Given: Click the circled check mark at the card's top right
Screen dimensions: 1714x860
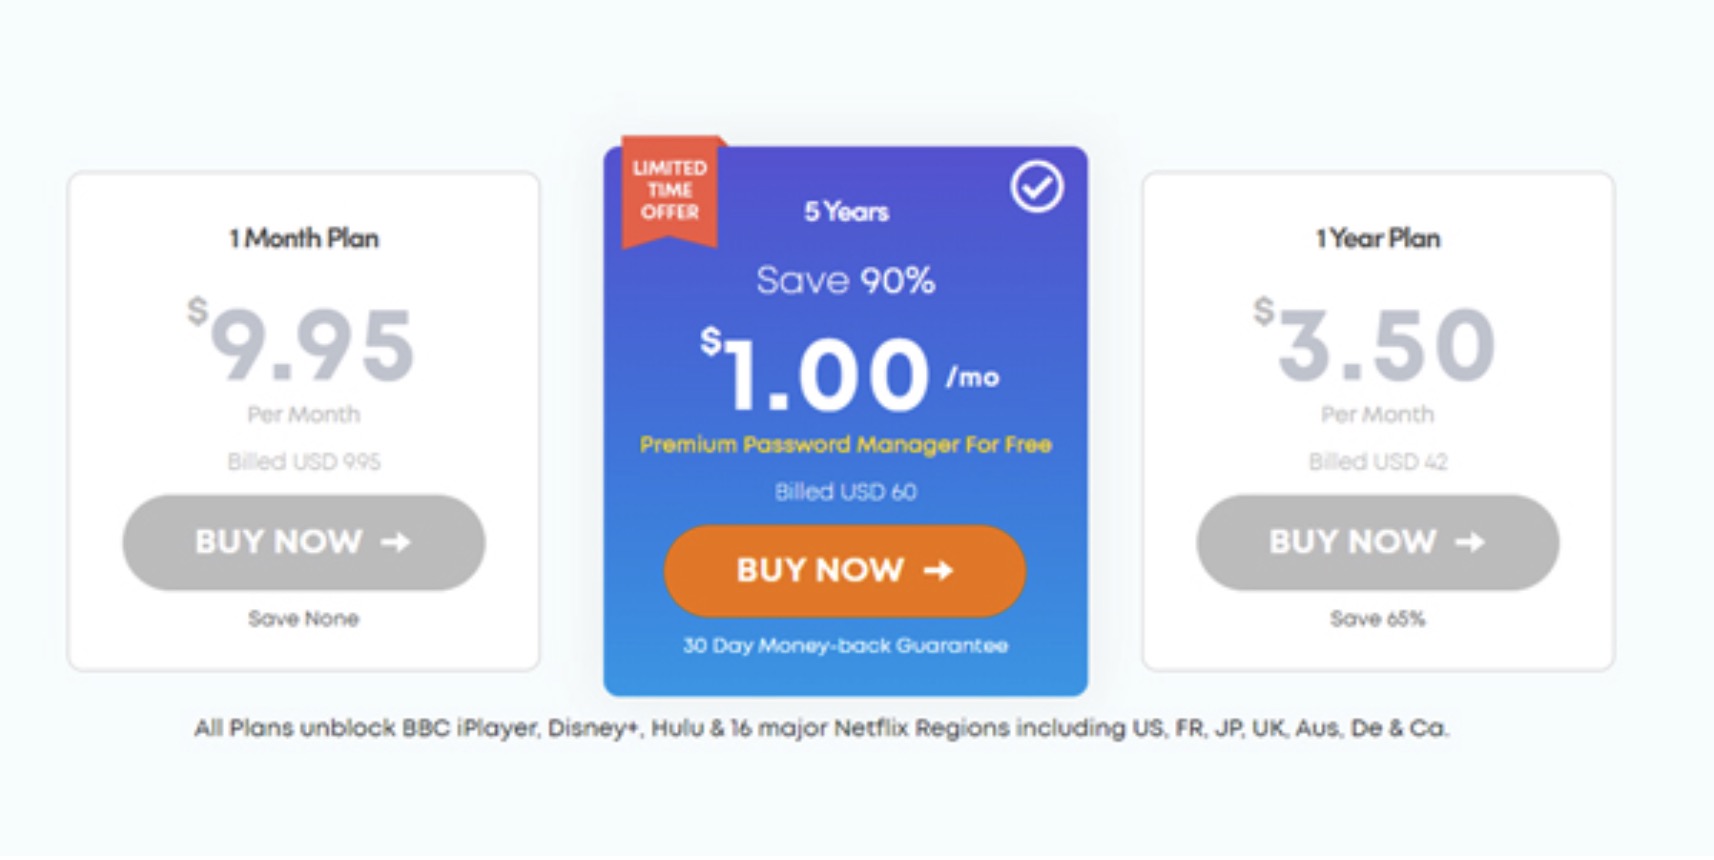Looking at the screenshot, I should (x=1038, y=186).
